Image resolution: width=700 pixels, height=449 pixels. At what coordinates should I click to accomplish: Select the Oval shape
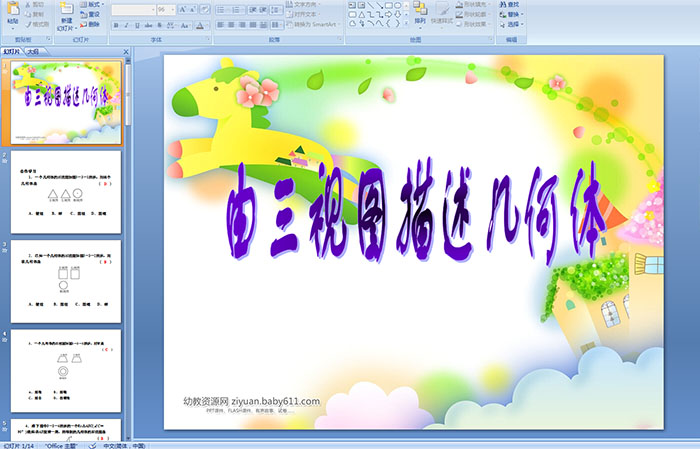397,5
